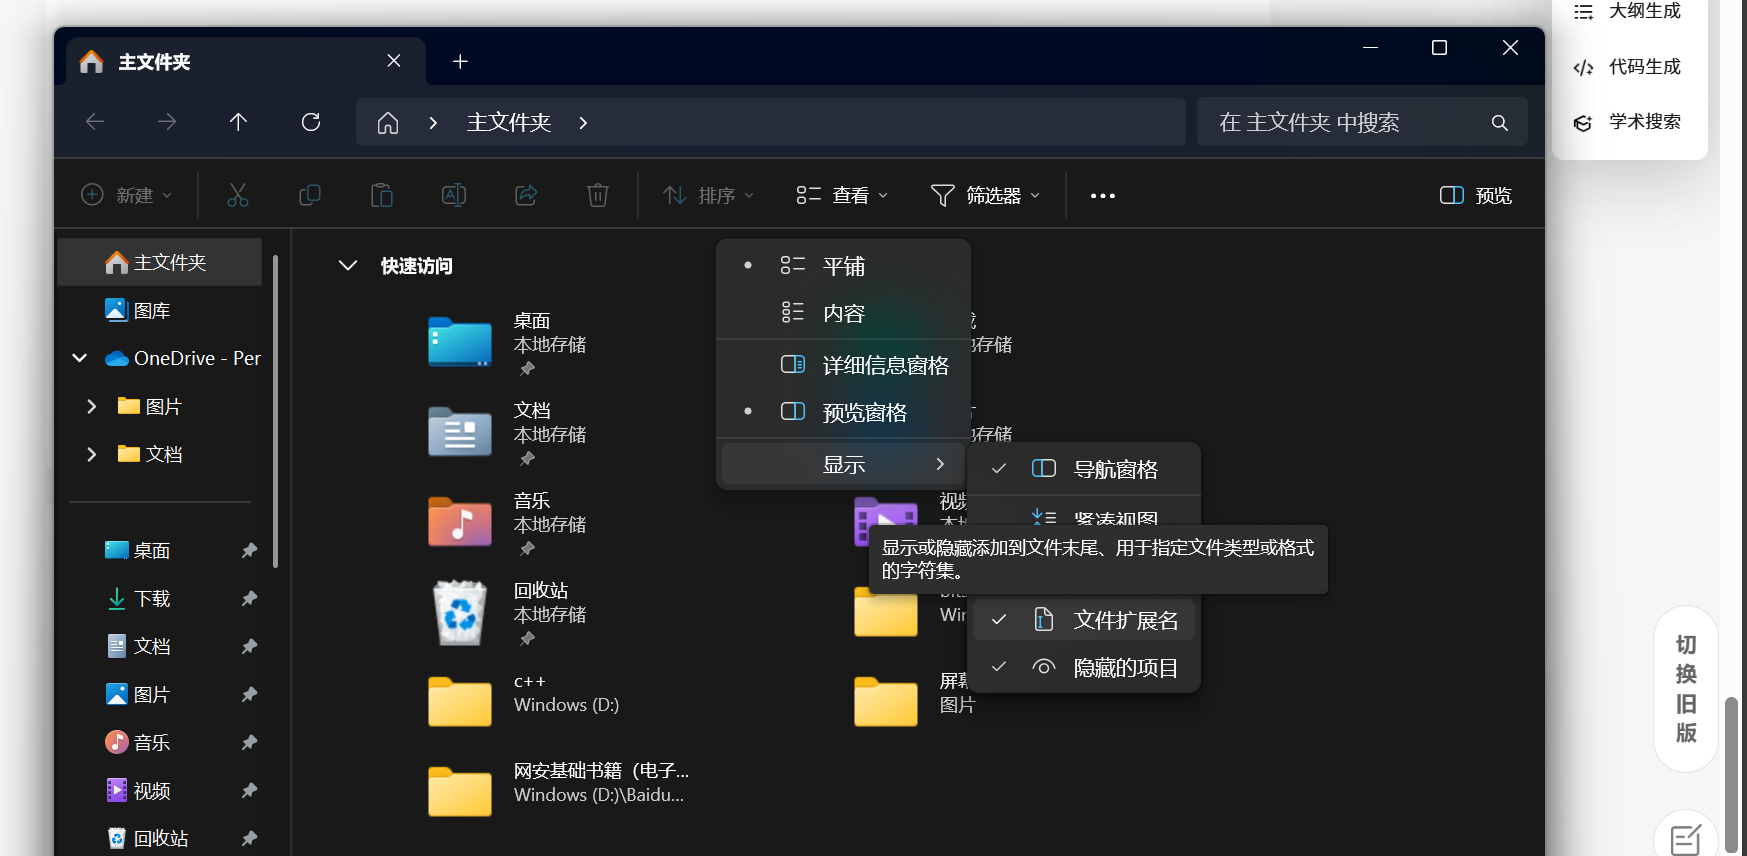Toggle 隐藏的项目 visibility option
The image size is (1747, 856).
[1084, 668]
